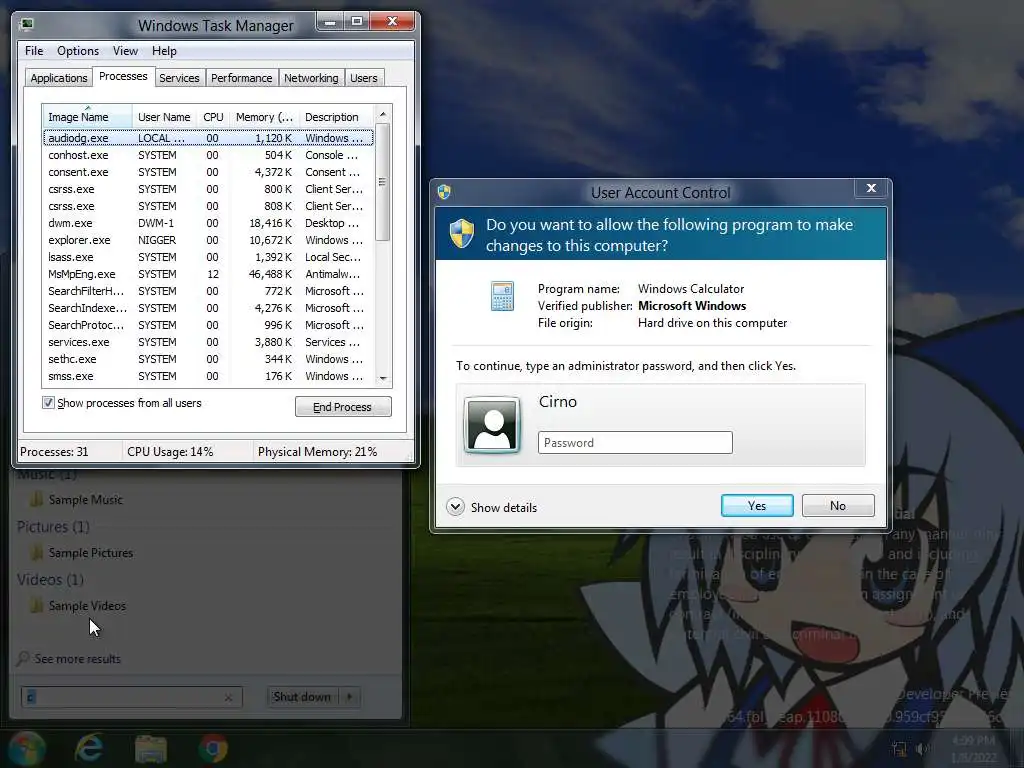Click the large shield icon in UAC banner
The image size is (1024, 768).
tap(462, 234)
